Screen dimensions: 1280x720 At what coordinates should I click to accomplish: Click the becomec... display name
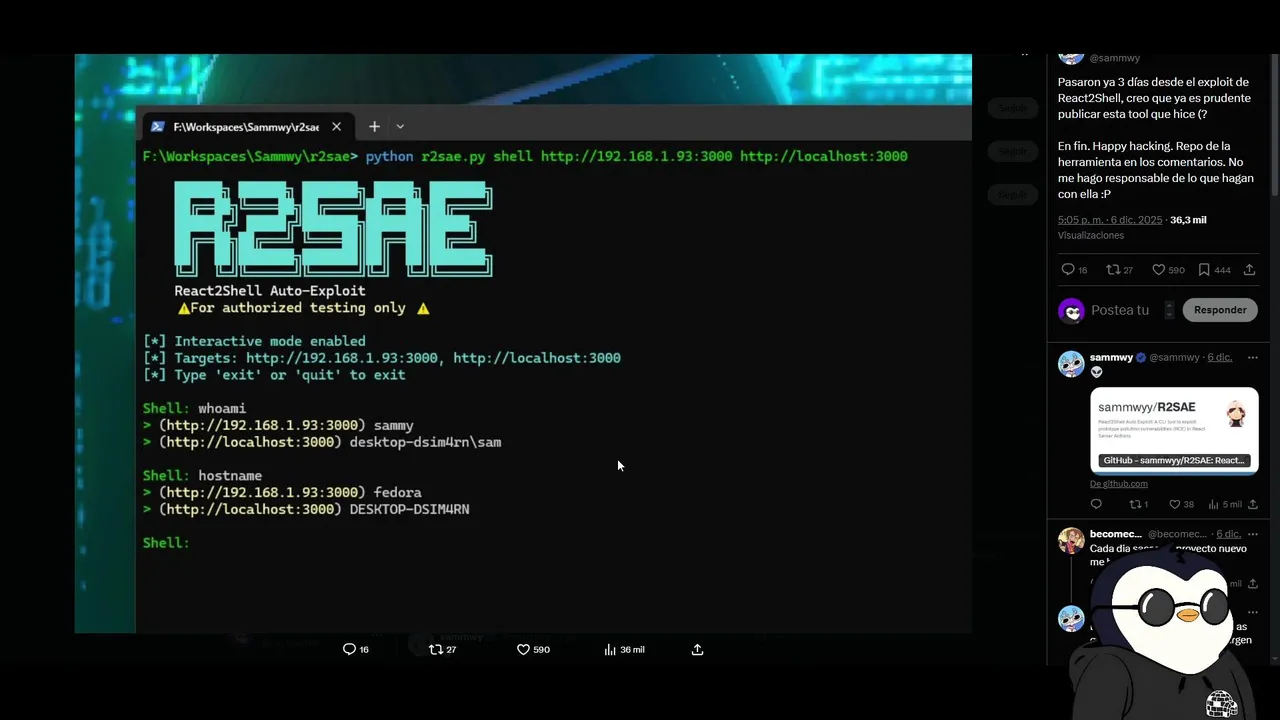pos(1116,534)
